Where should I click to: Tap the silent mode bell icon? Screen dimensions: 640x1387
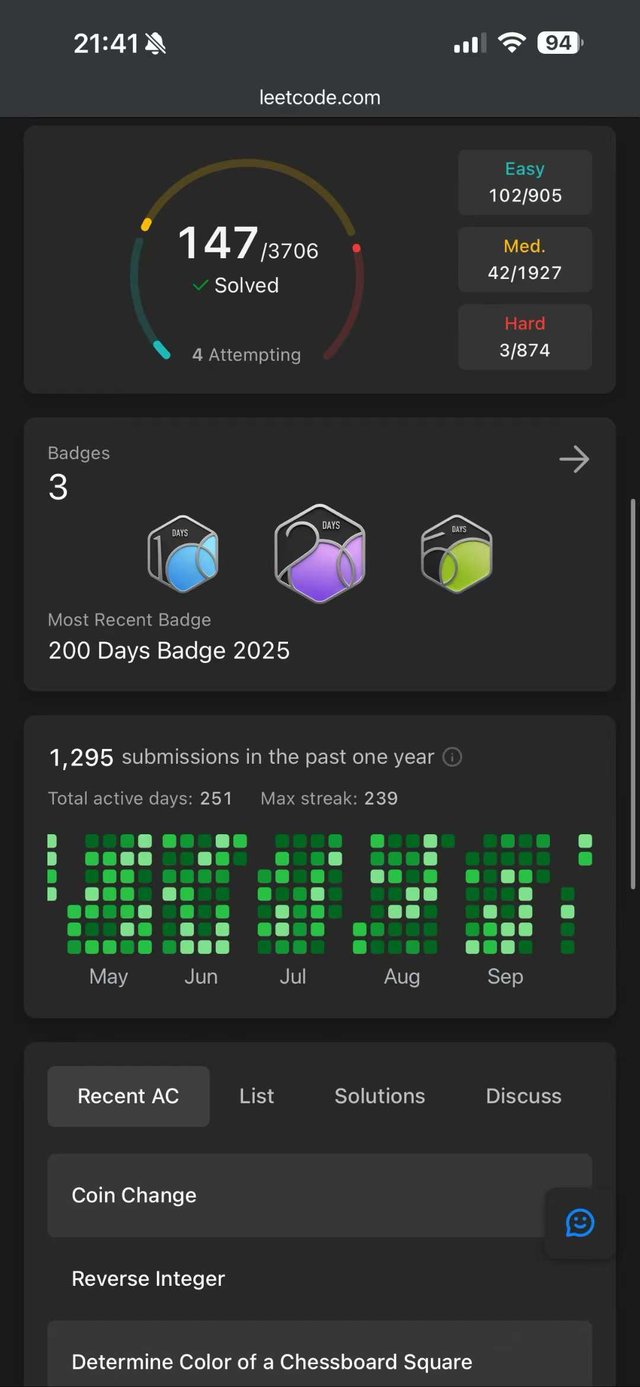coord(155,43)
